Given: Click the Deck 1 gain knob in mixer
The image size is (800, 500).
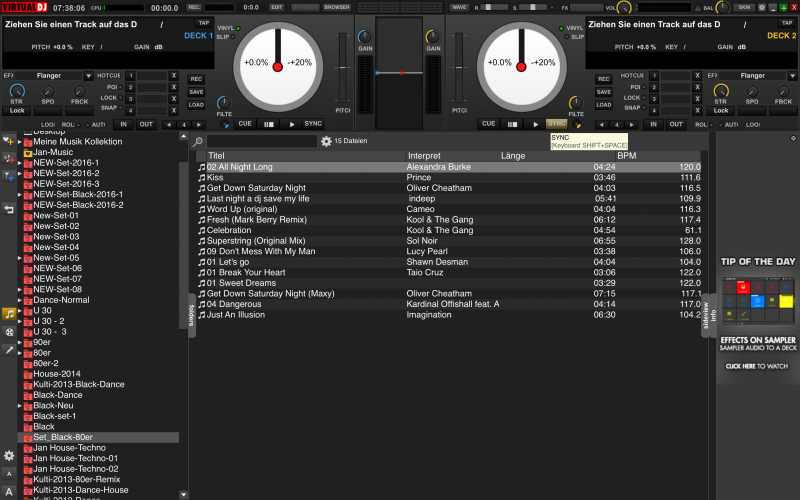Looking at the screenshot, I should click(x=365, y=37).
